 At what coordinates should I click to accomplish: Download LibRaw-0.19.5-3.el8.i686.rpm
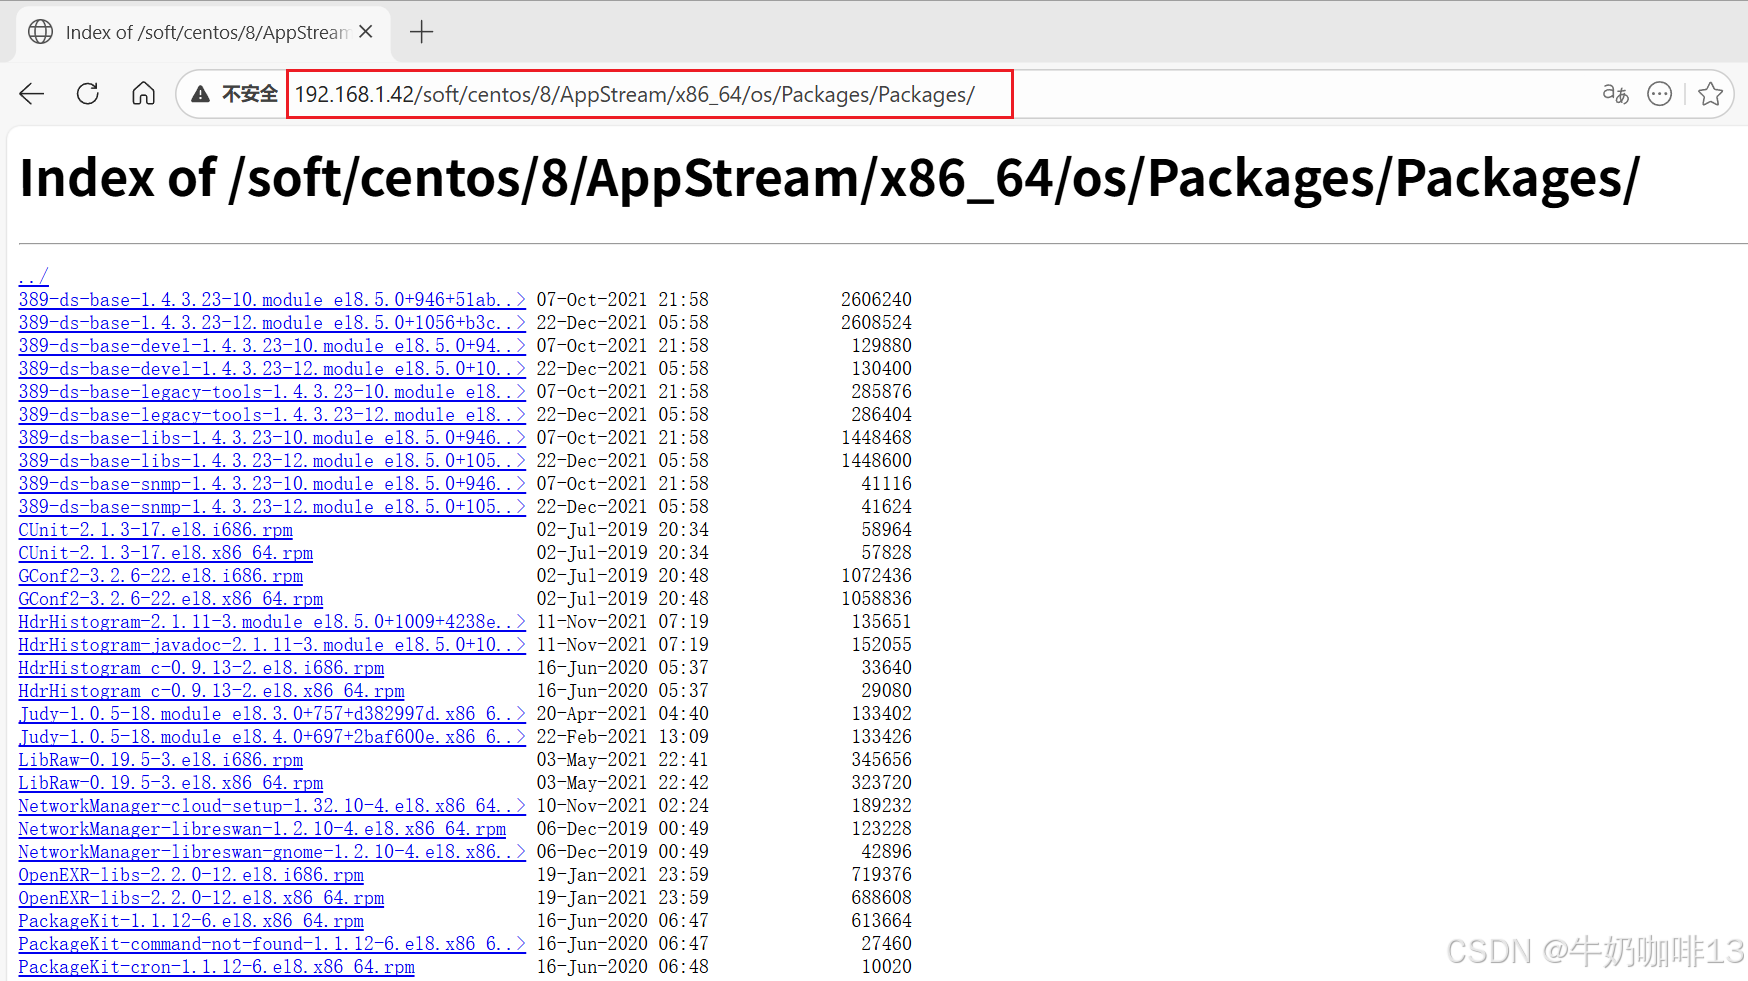161,760
